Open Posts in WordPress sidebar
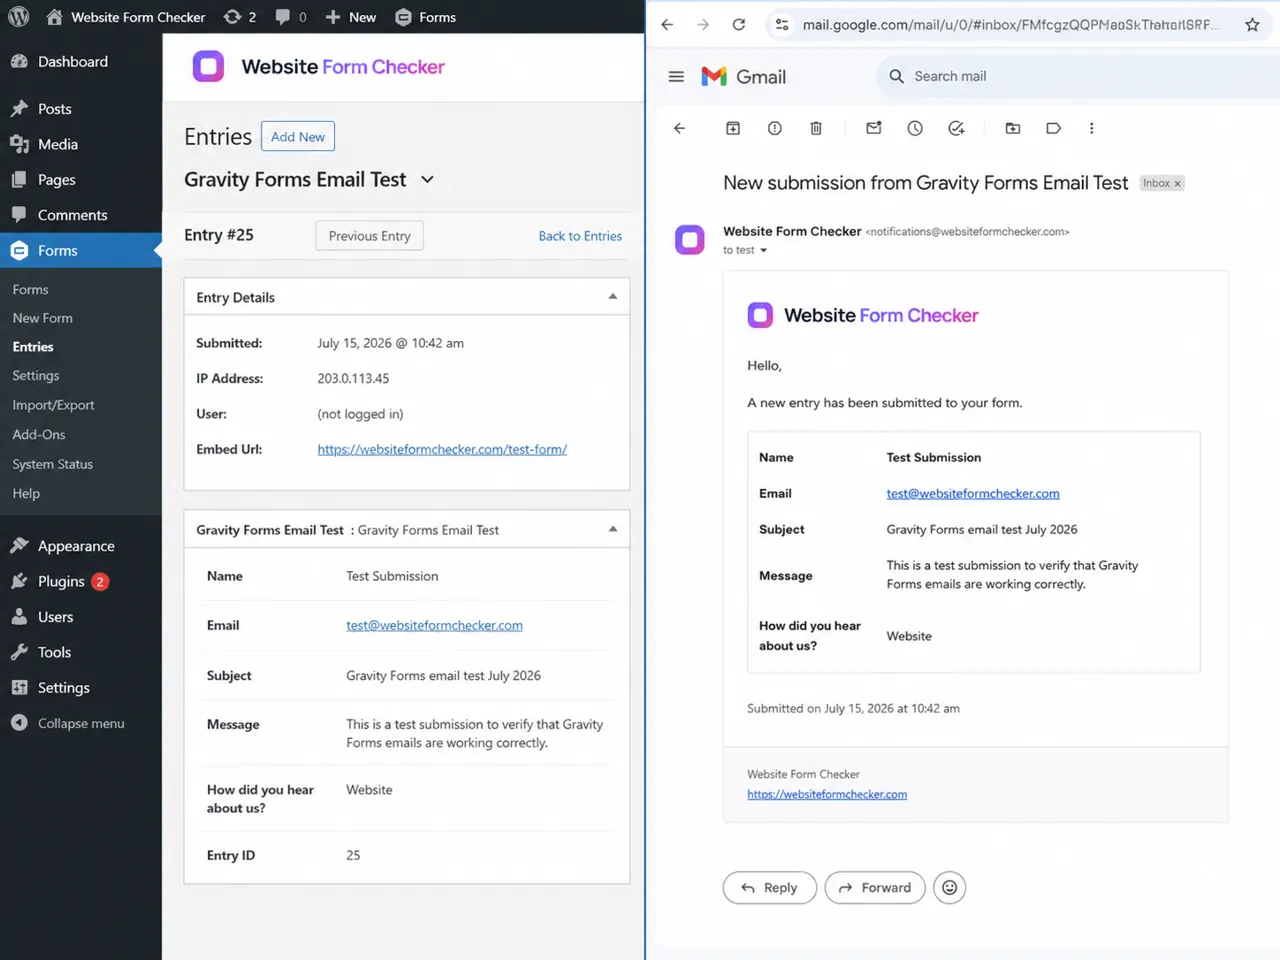The height and width of the screenshot is (960, 1280). pyautogui.click(x=41, y=109)
